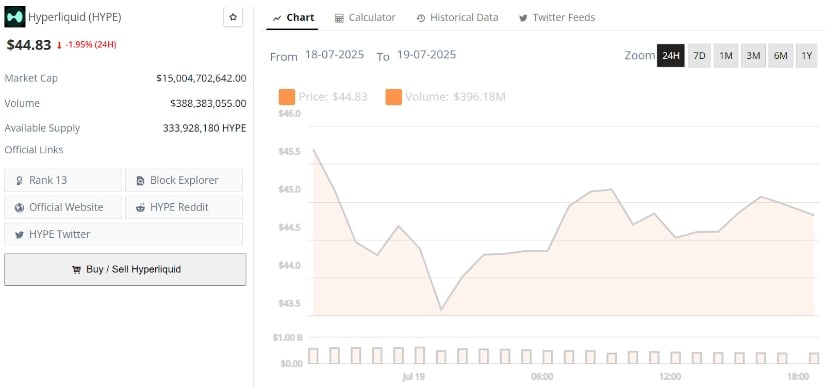This screenshot has height=387, width=825.
Task: Open the Chart tab
Action: tap(292, 17)
